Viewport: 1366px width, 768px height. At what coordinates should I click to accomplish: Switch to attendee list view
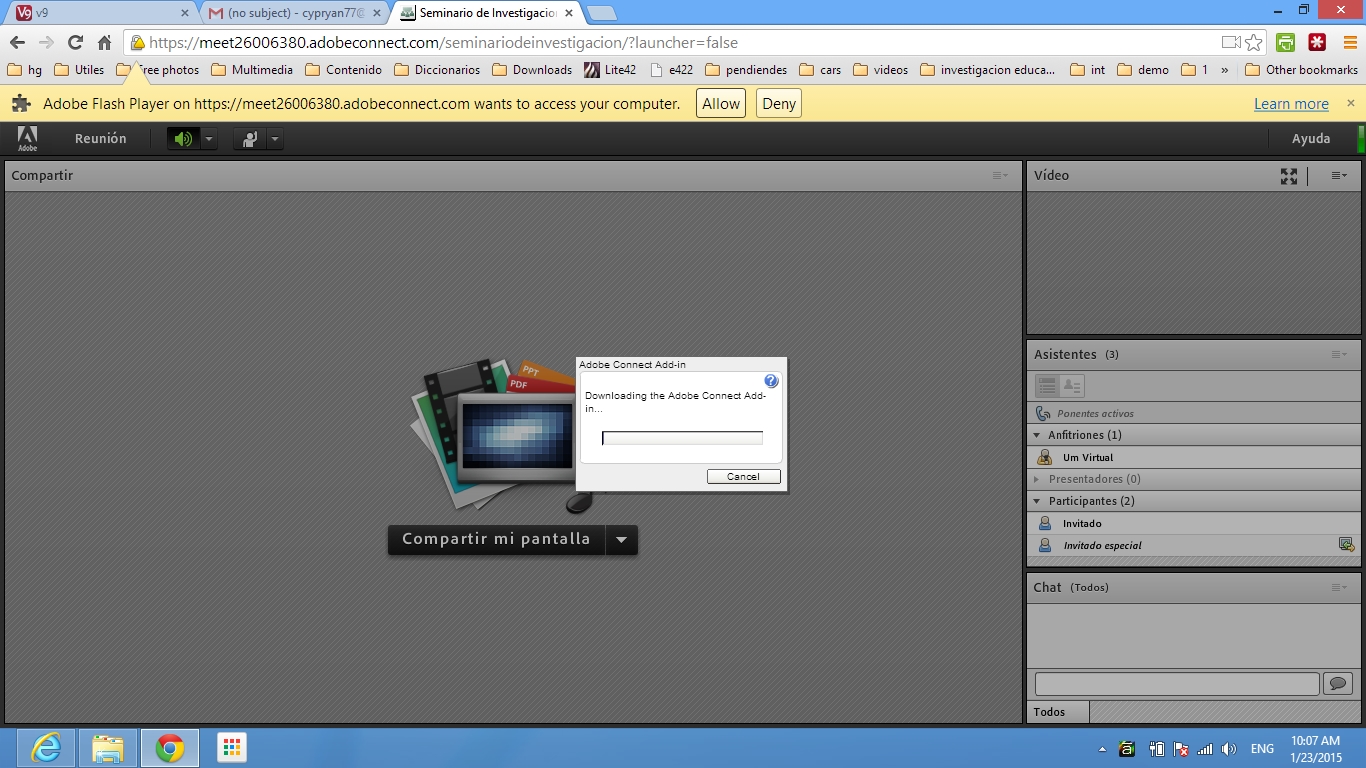click(x=1047, y=385)
